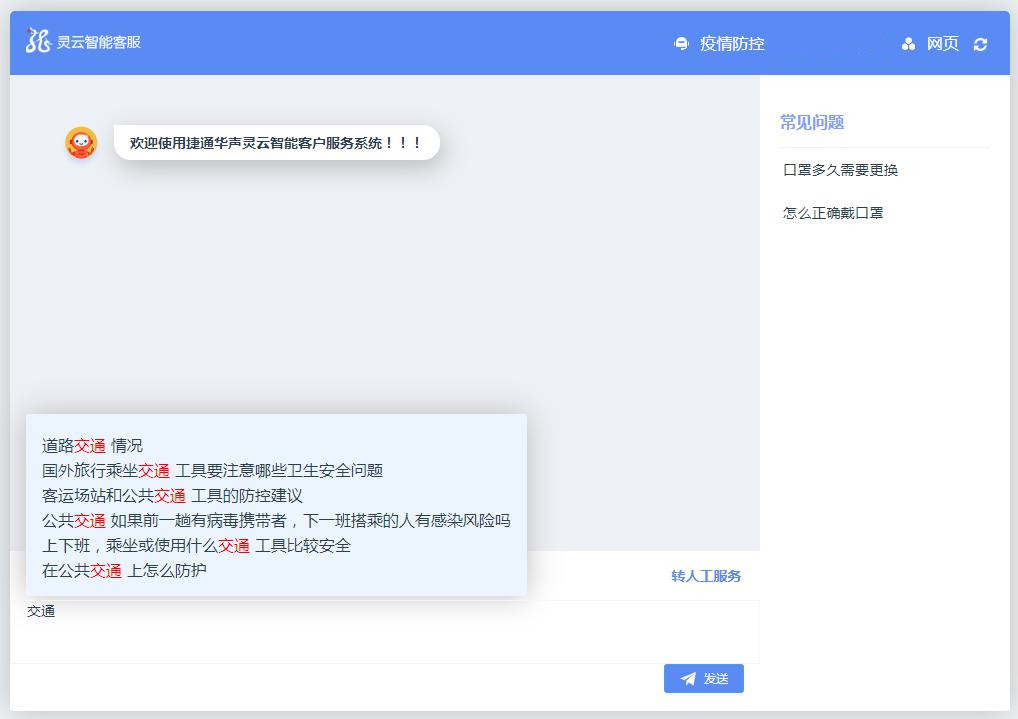The width and height of the screenshot is (1018, 719).
Task: Select the 疫情防控 header label
Action: 732,44
